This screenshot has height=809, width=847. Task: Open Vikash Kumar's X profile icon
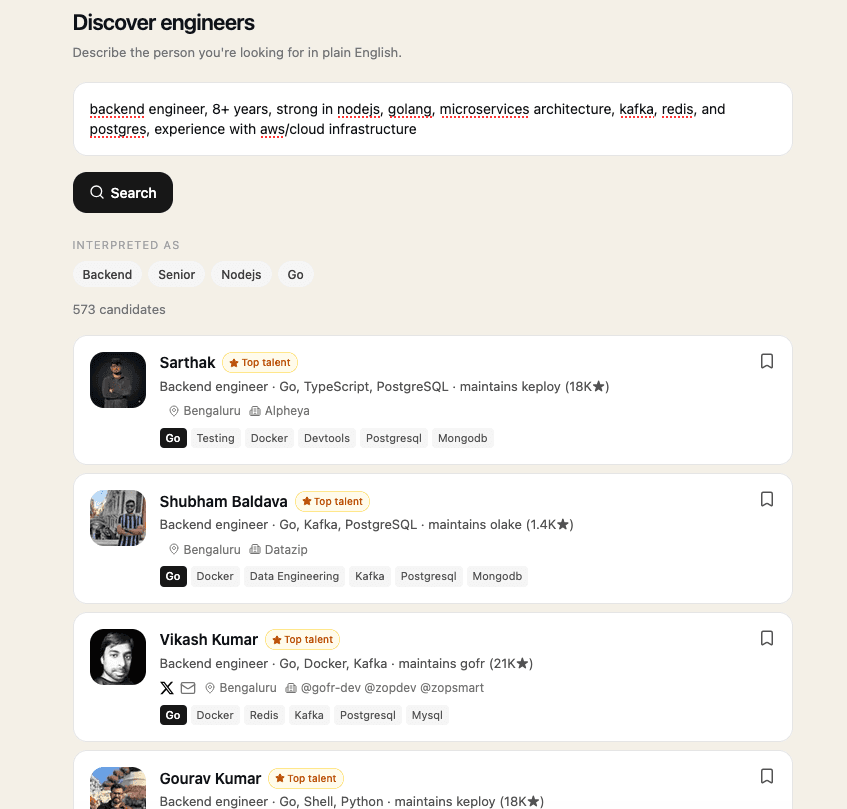pyautogui.click(x=167, y=688)
